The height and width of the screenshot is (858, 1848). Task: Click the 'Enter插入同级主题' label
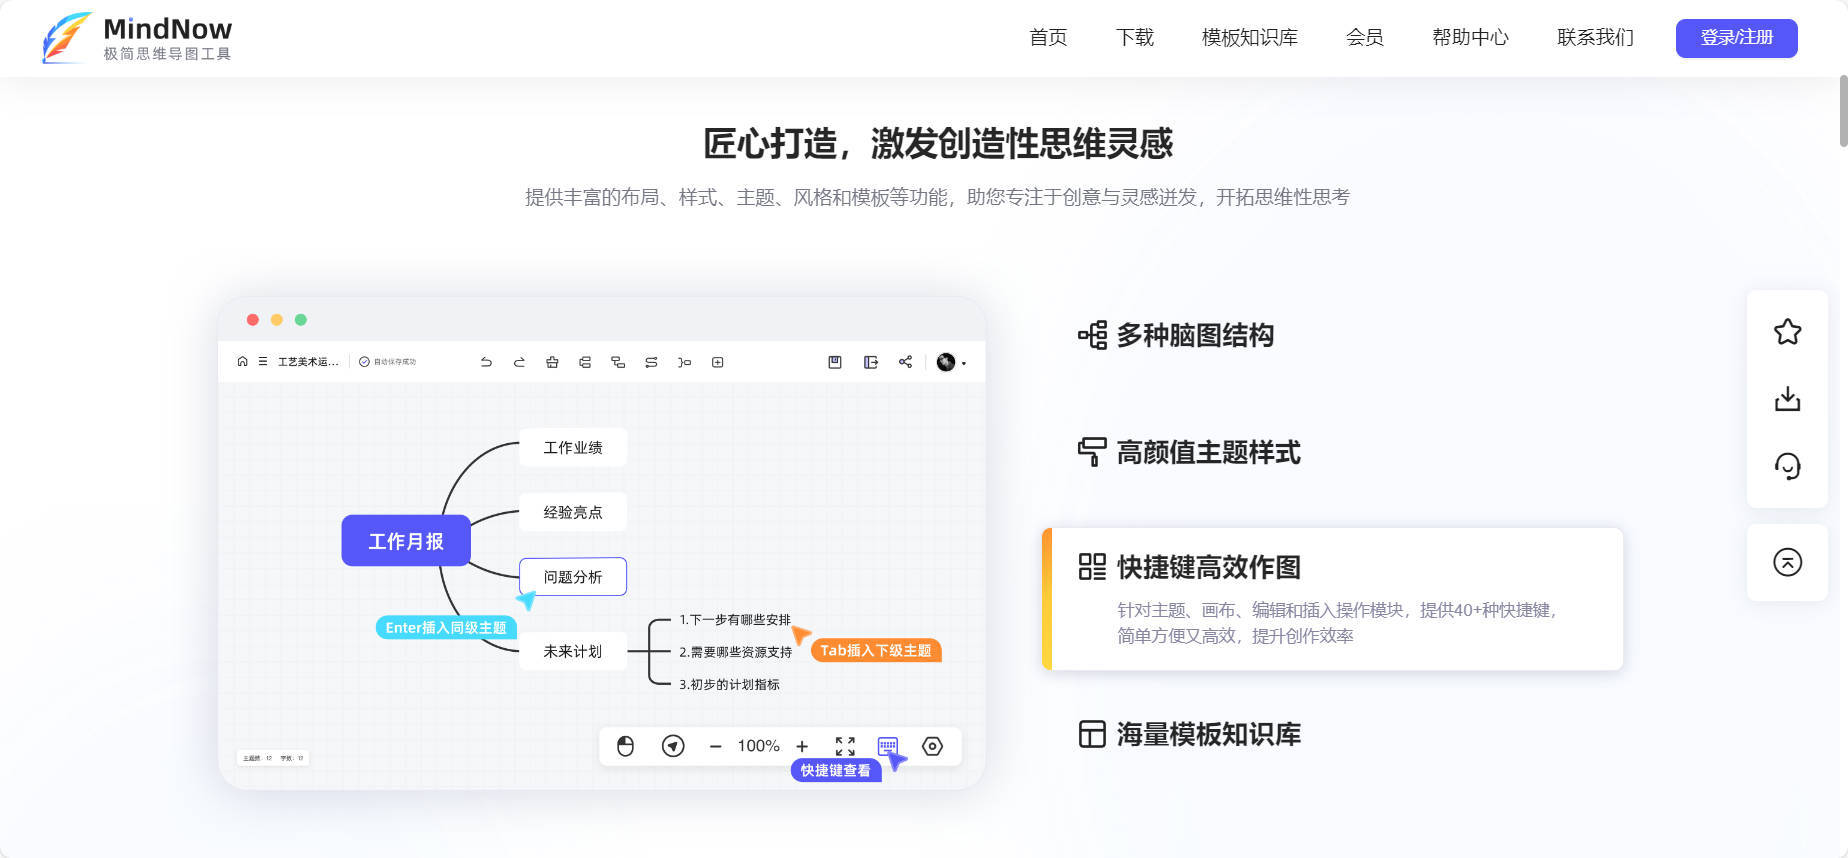tap(446, 627)
